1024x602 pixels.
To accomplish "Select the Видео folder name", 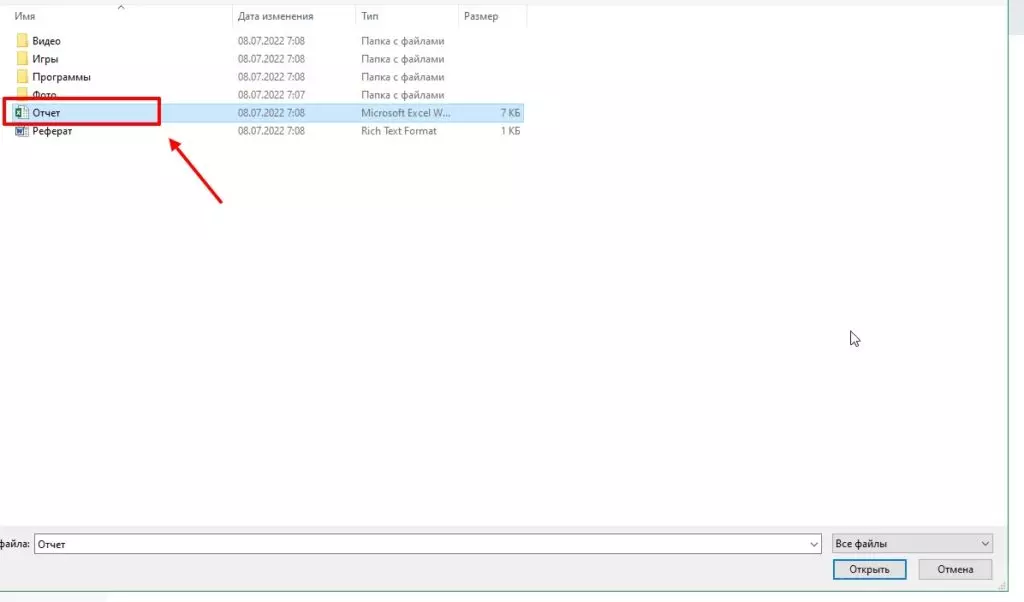I will click(x=46, y=40).
